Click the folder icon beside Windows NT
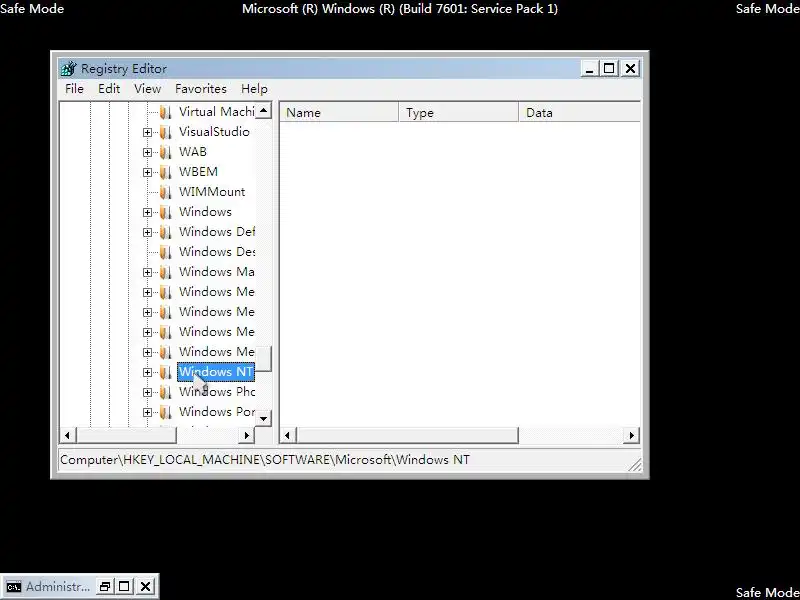800x600 pixels. pos(165,372)
